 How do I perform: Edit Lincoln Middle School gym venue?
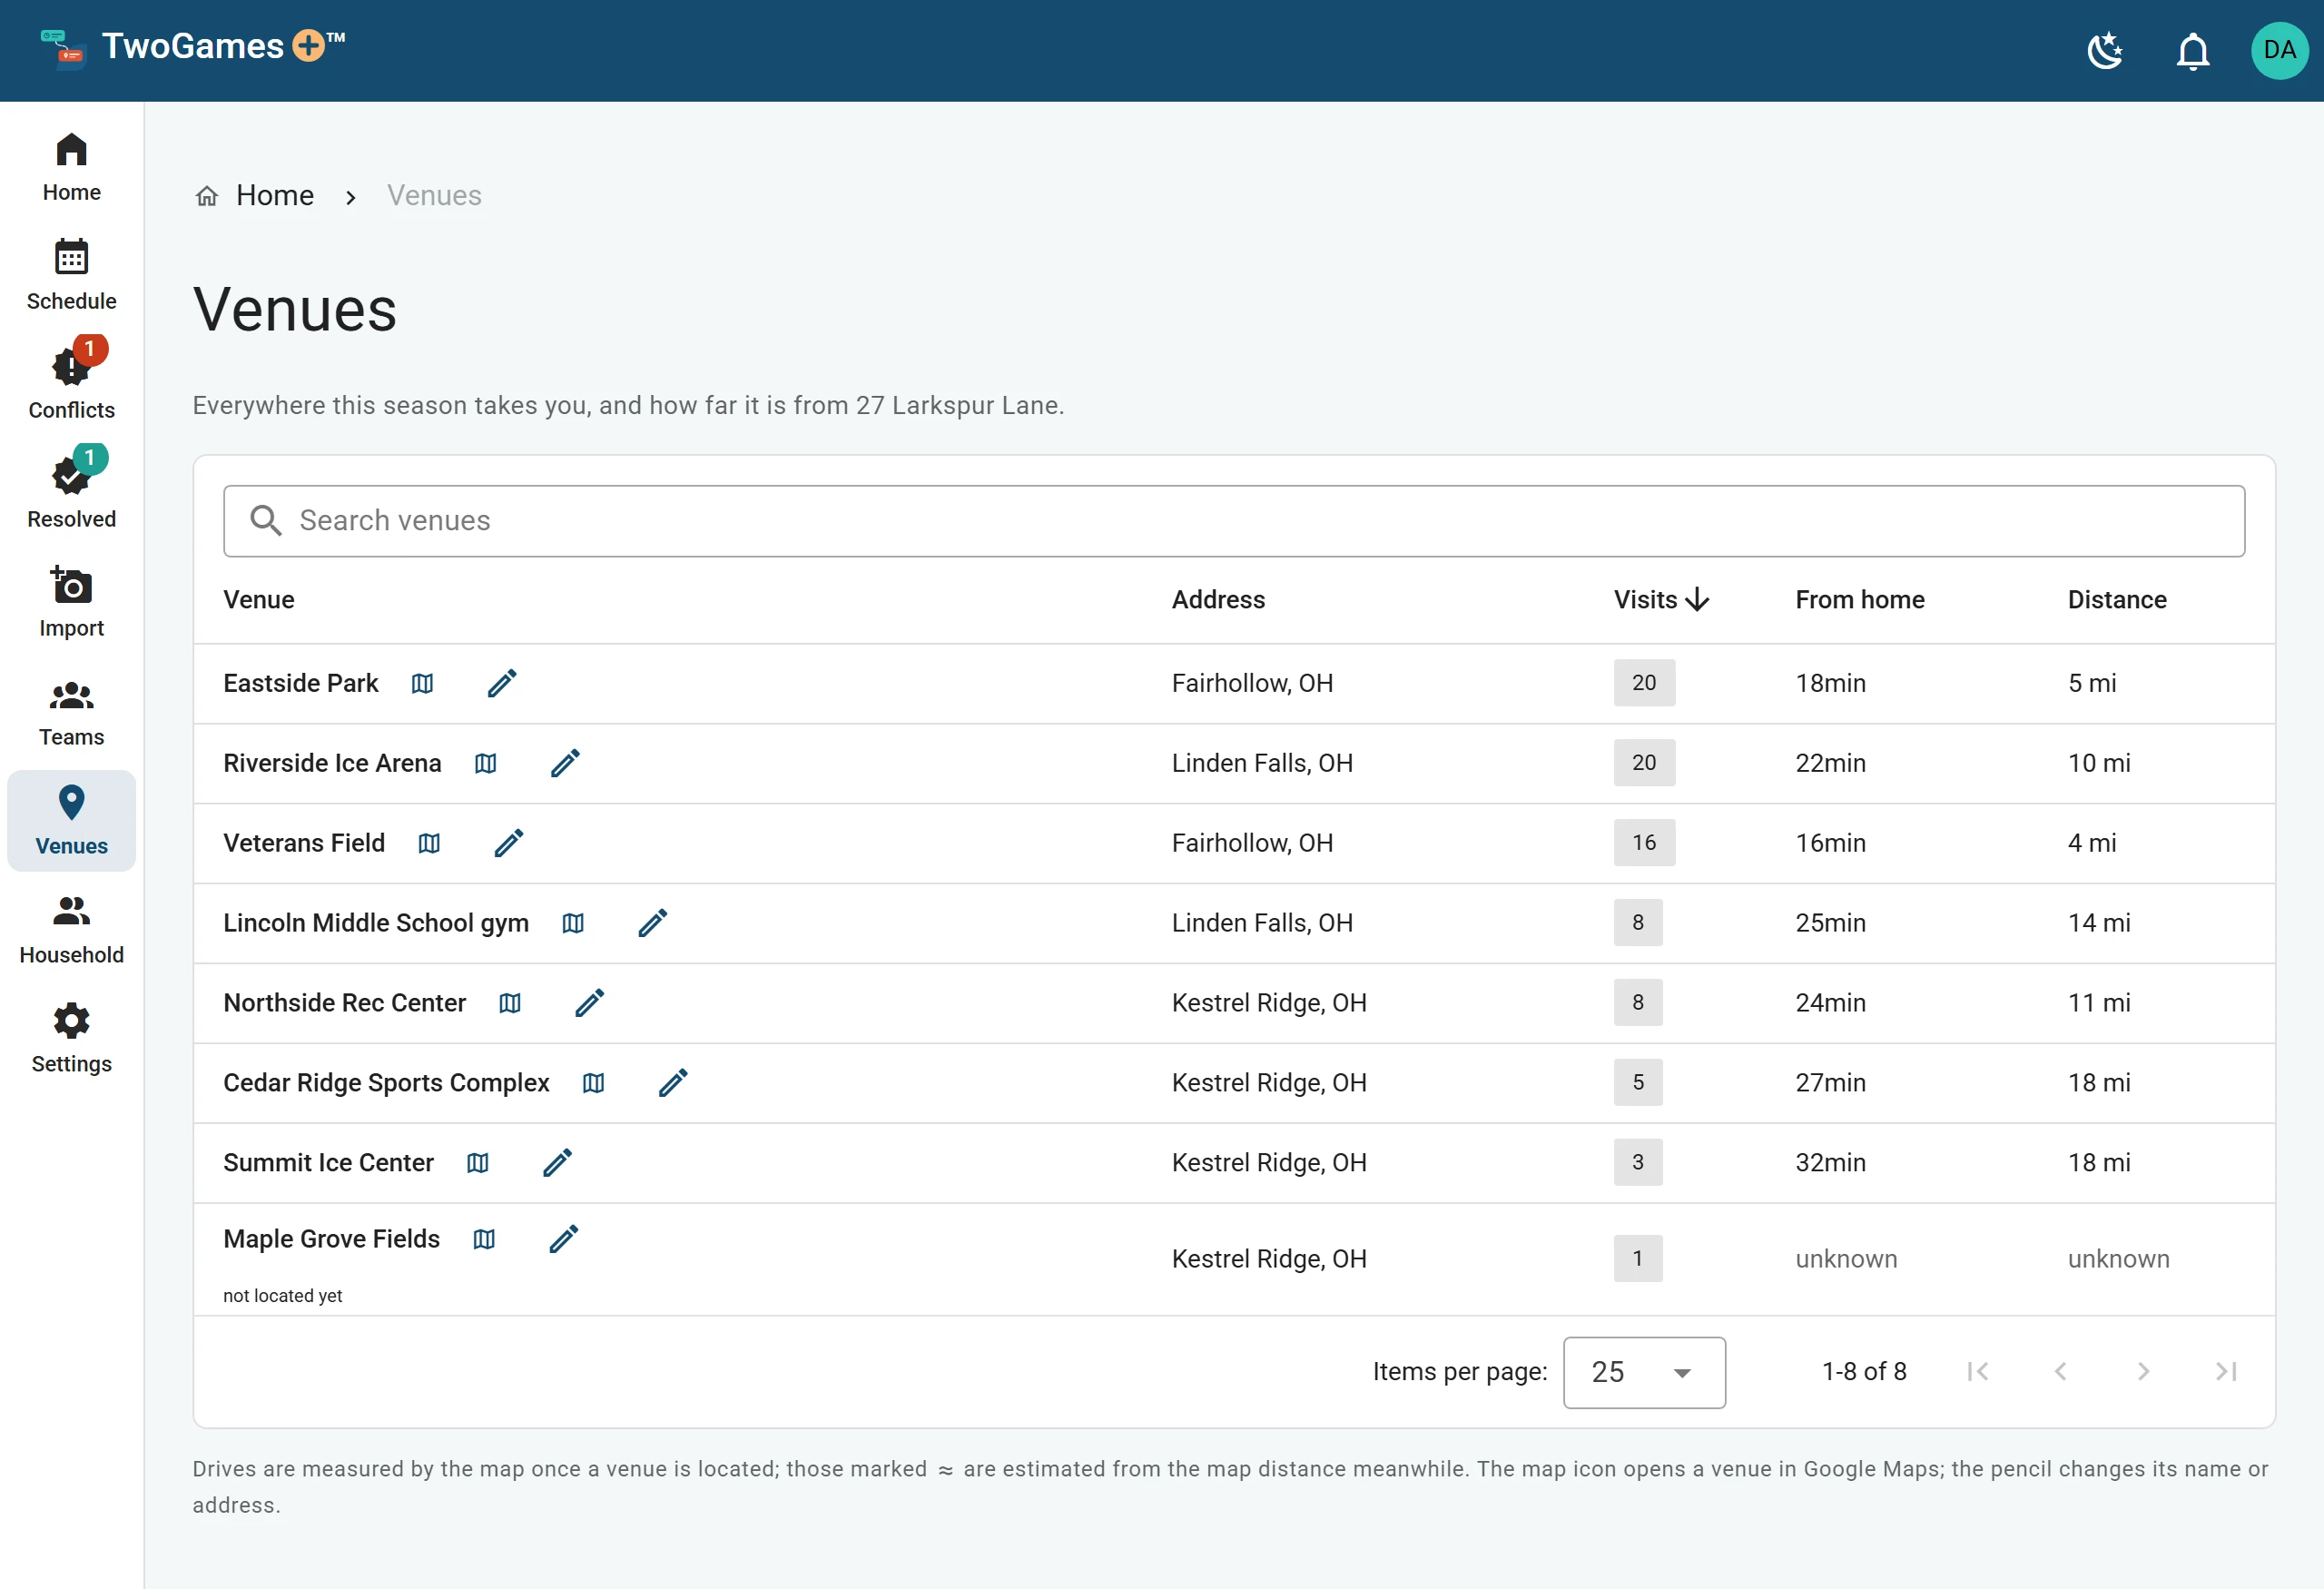653,923
